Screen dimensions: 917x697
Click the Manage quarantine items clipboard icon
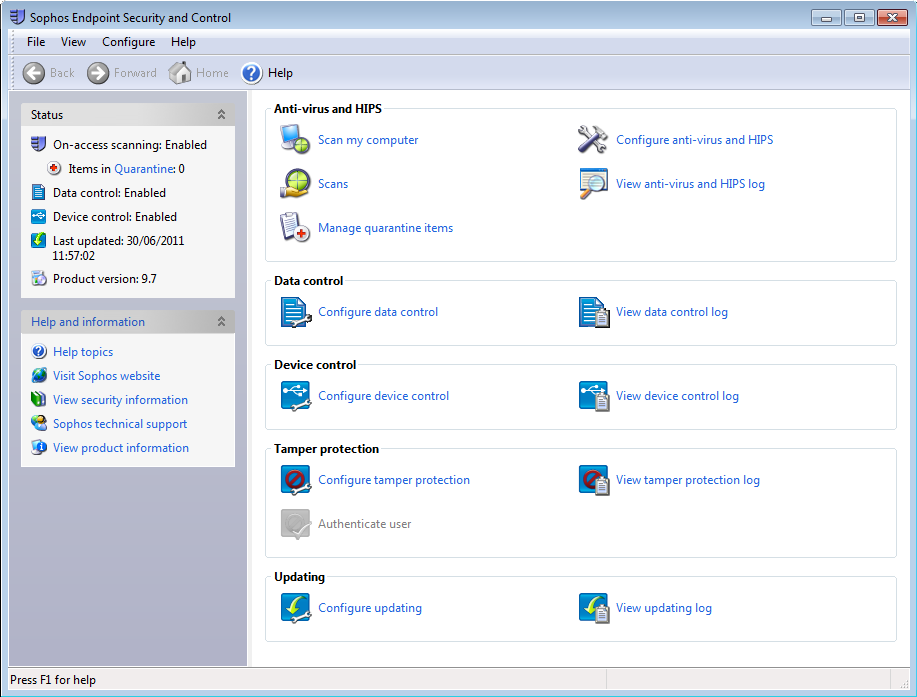pos(295,227)
